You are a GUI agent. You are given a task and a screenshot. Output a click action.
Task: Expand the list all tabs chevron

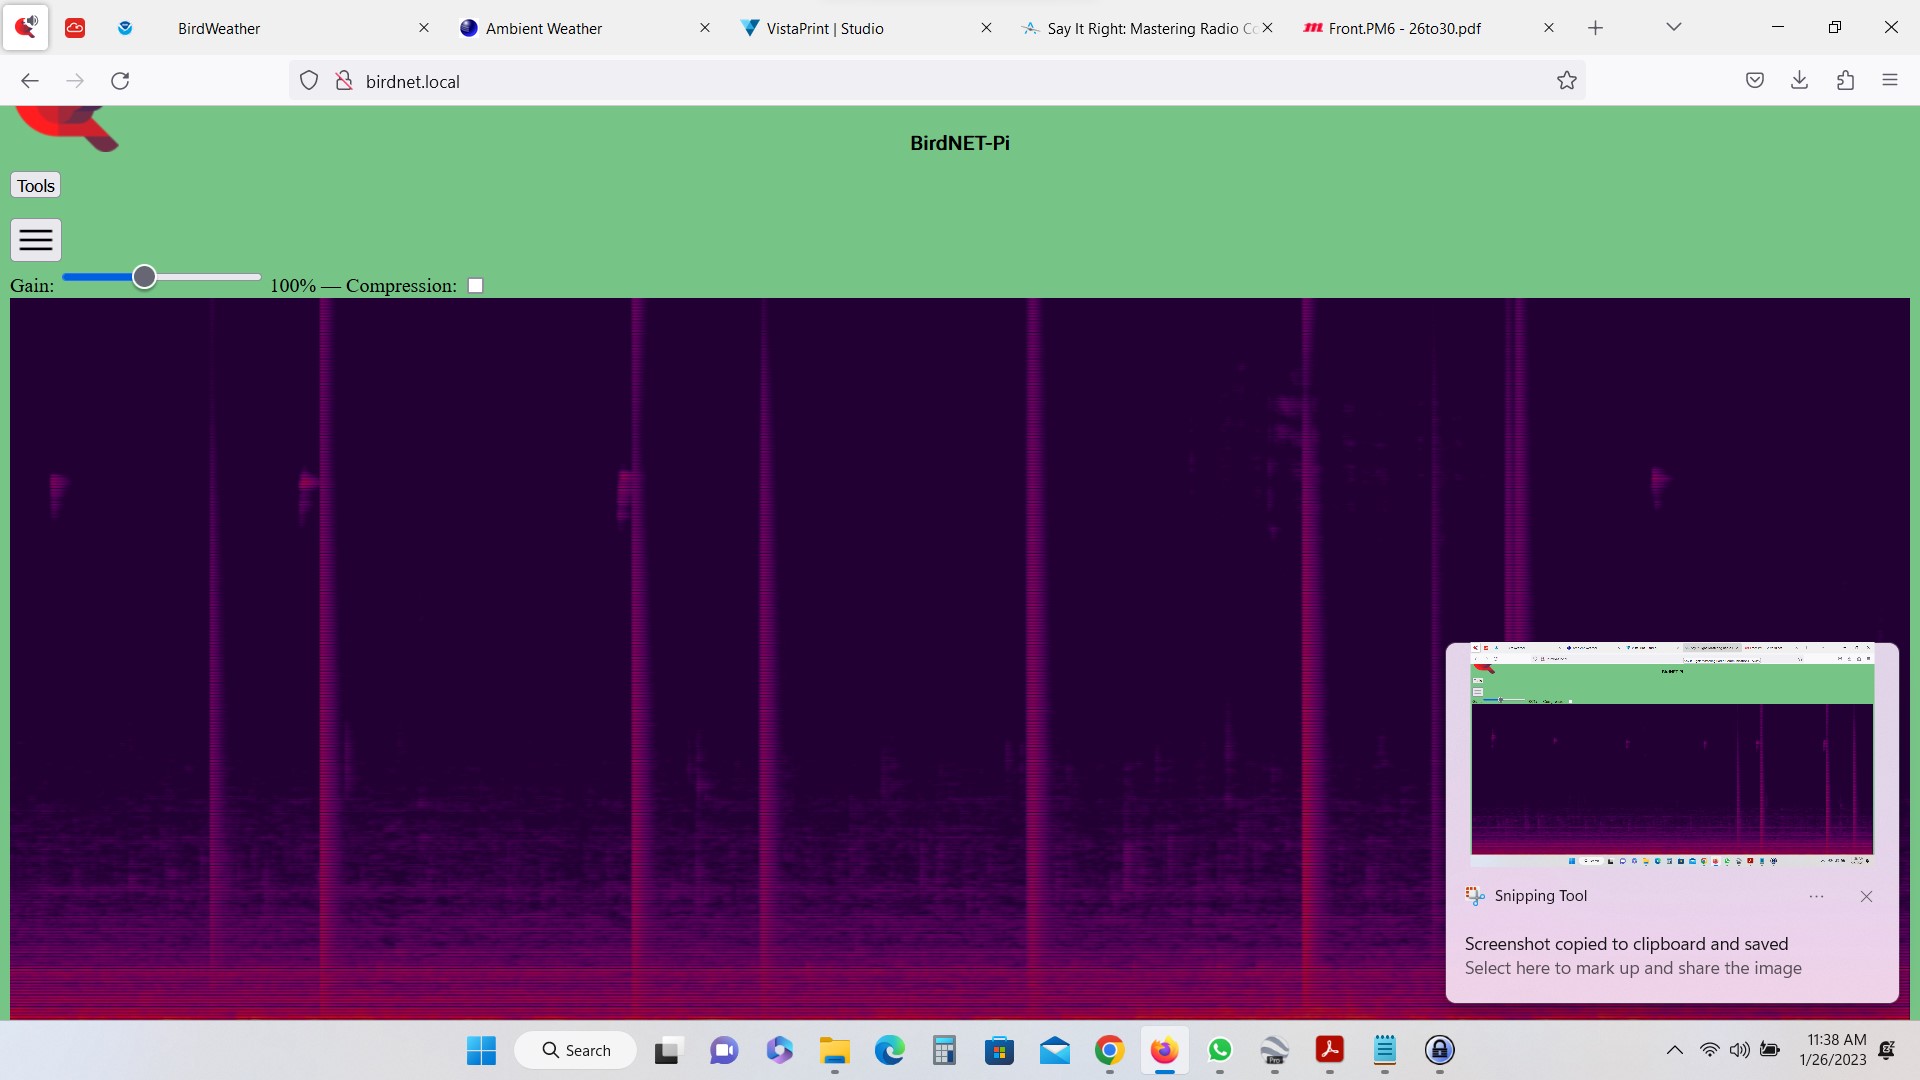point(1673,28)
